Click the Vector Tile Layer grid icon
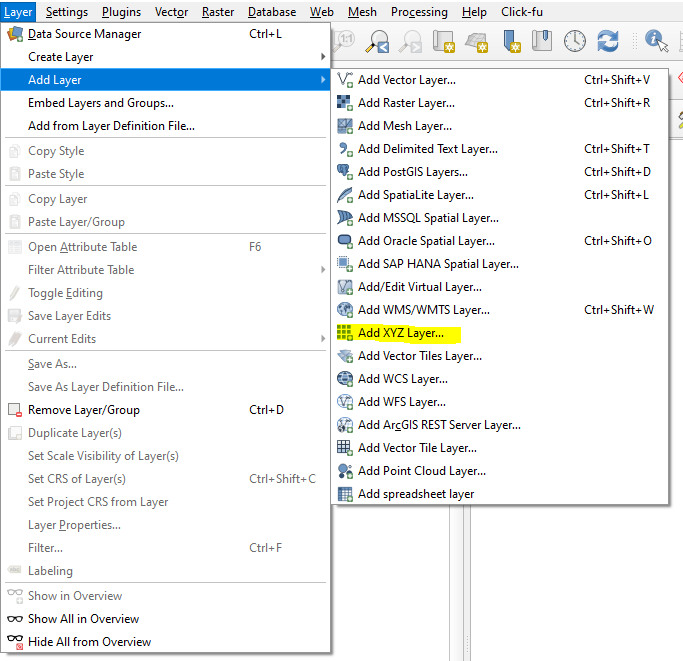The height and width of the screenshot is (661, 683). pyautogui.click(x=345, y=448)
